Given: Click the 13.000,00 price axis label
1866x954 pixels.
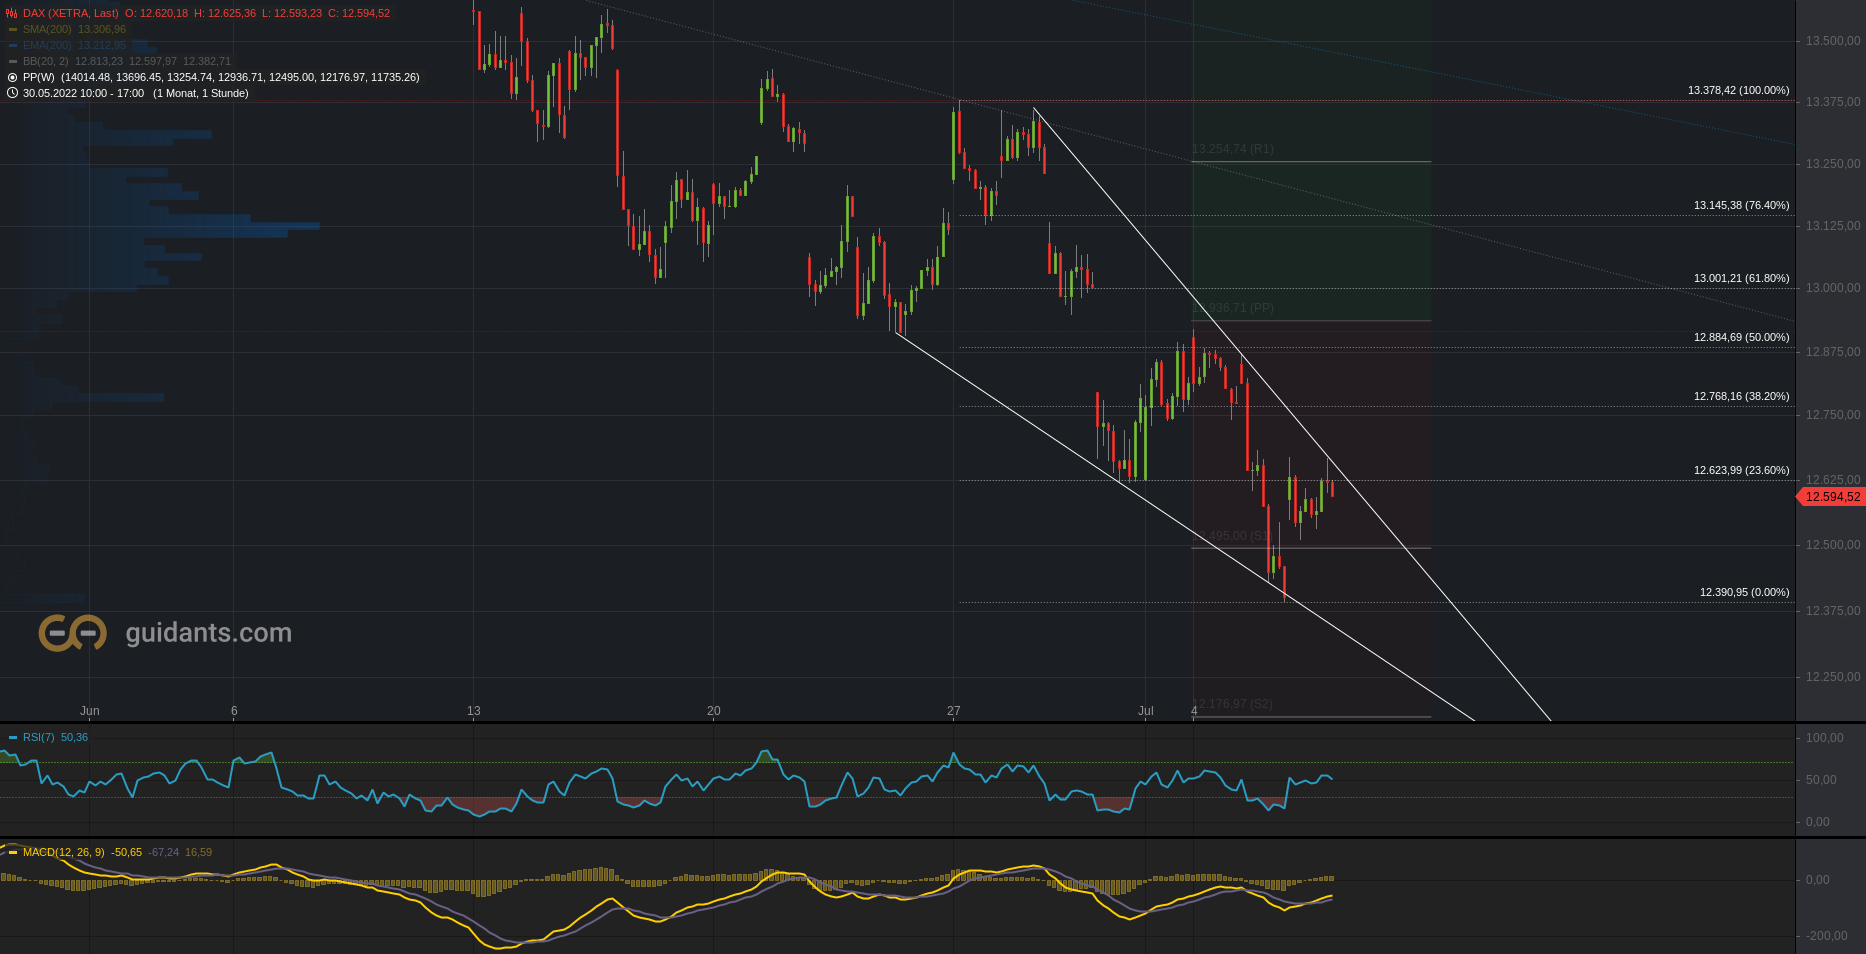Looking at the screenshot, I should [1833, 288].
